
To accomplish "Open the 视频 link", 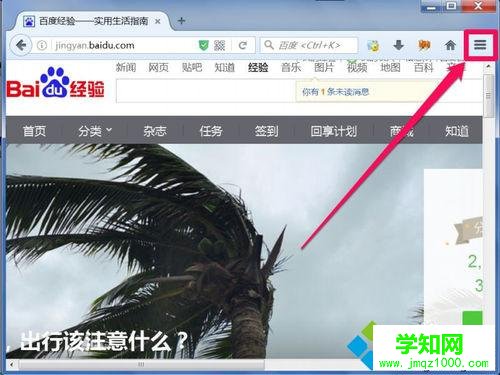I will 357,67.
